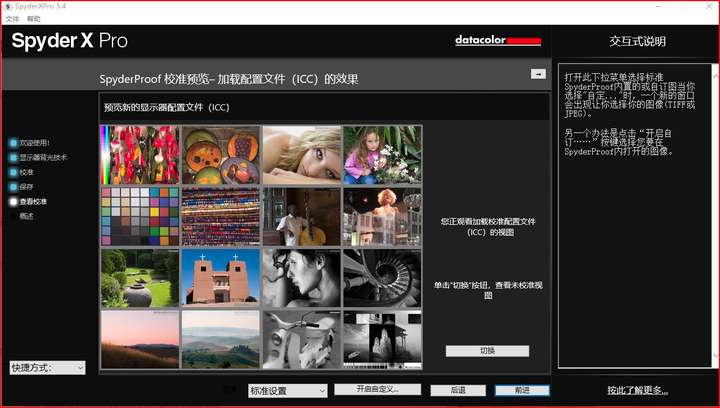Click the blonde woman portrait thumbnail

coord(302,155)
